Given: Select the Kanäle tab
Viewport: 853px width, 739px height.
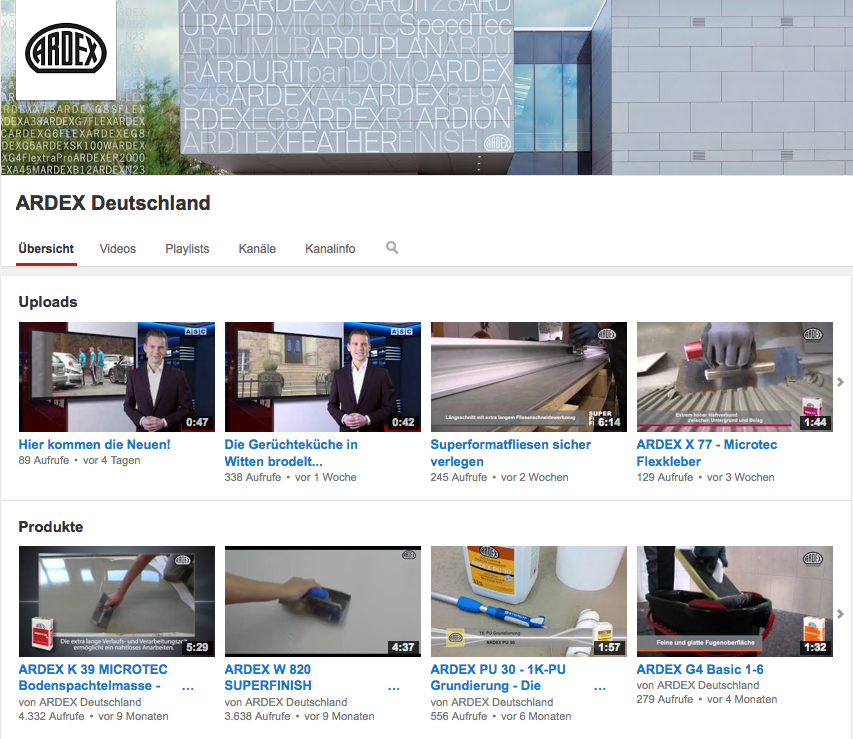Looking at the screenshot, I should pyautogui.click(x=257, y=249).
